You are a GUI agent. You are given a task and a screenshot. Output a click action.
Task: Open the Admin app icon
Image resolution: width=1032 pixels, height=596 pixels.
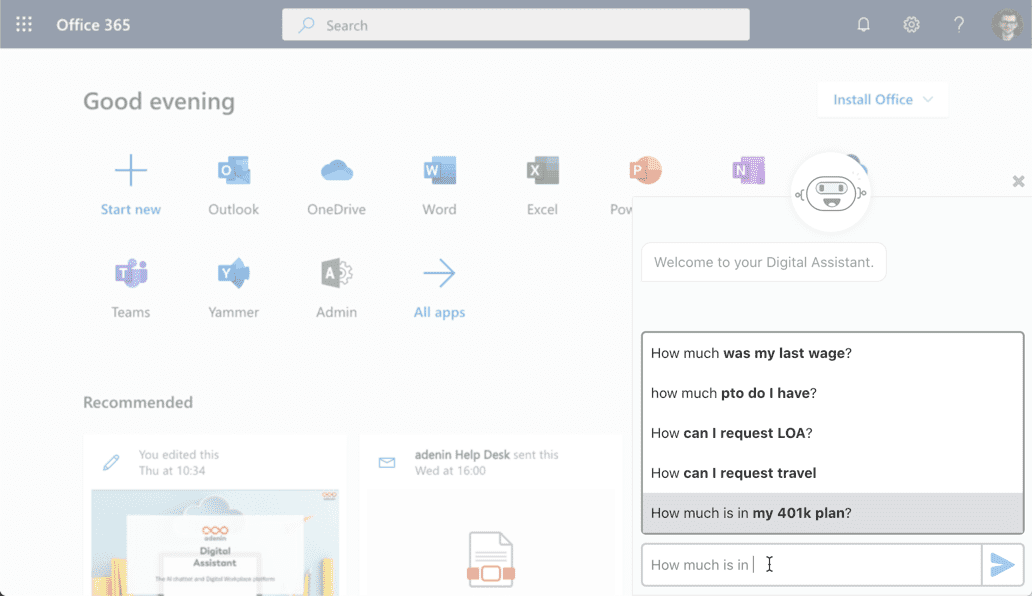(336, 273)
